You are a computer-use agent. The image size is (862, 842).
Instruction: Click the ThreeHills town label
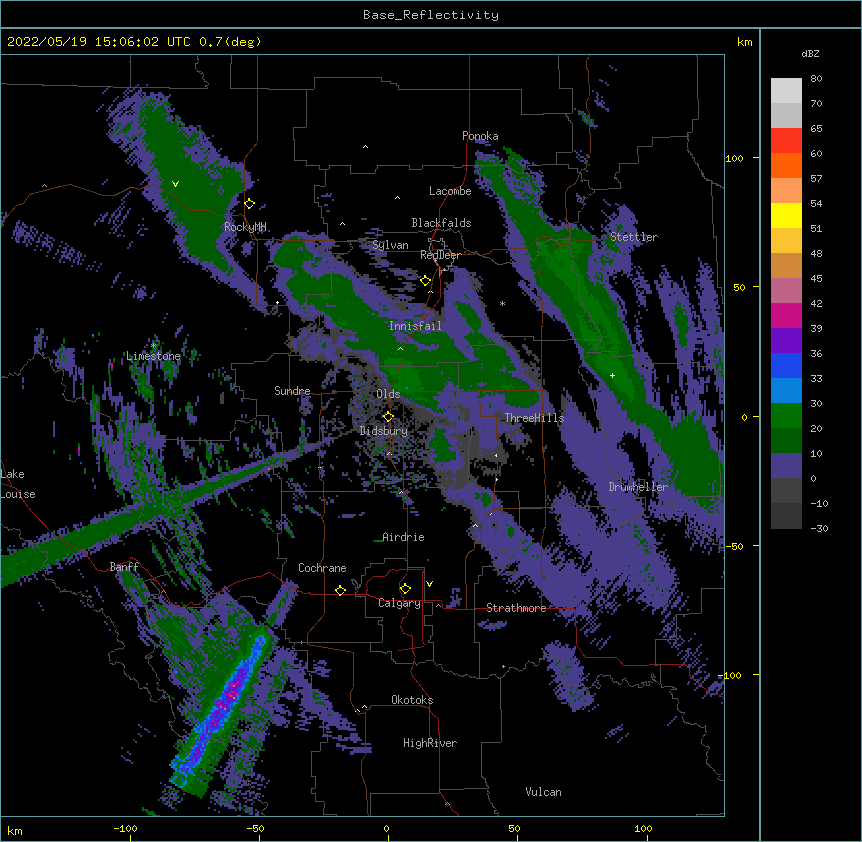pyautogui.click(x=534, y=418)
